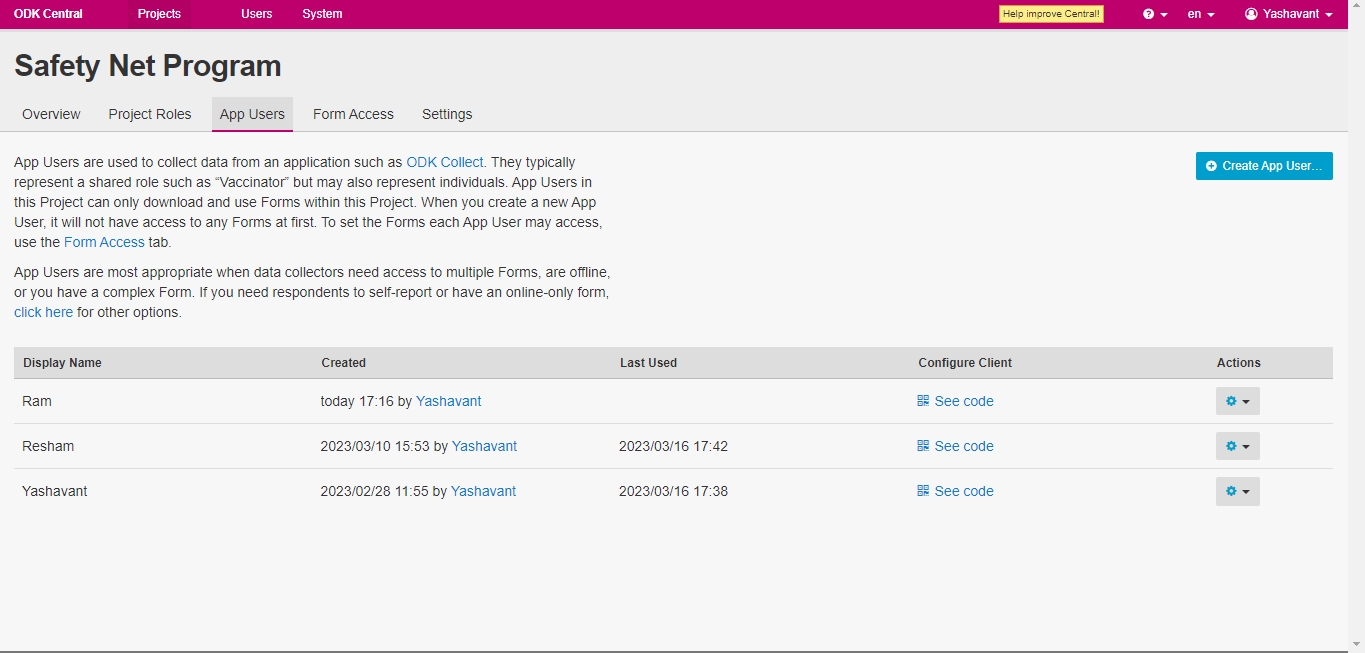Switch to the Overview tab

[x=51, y=114]
